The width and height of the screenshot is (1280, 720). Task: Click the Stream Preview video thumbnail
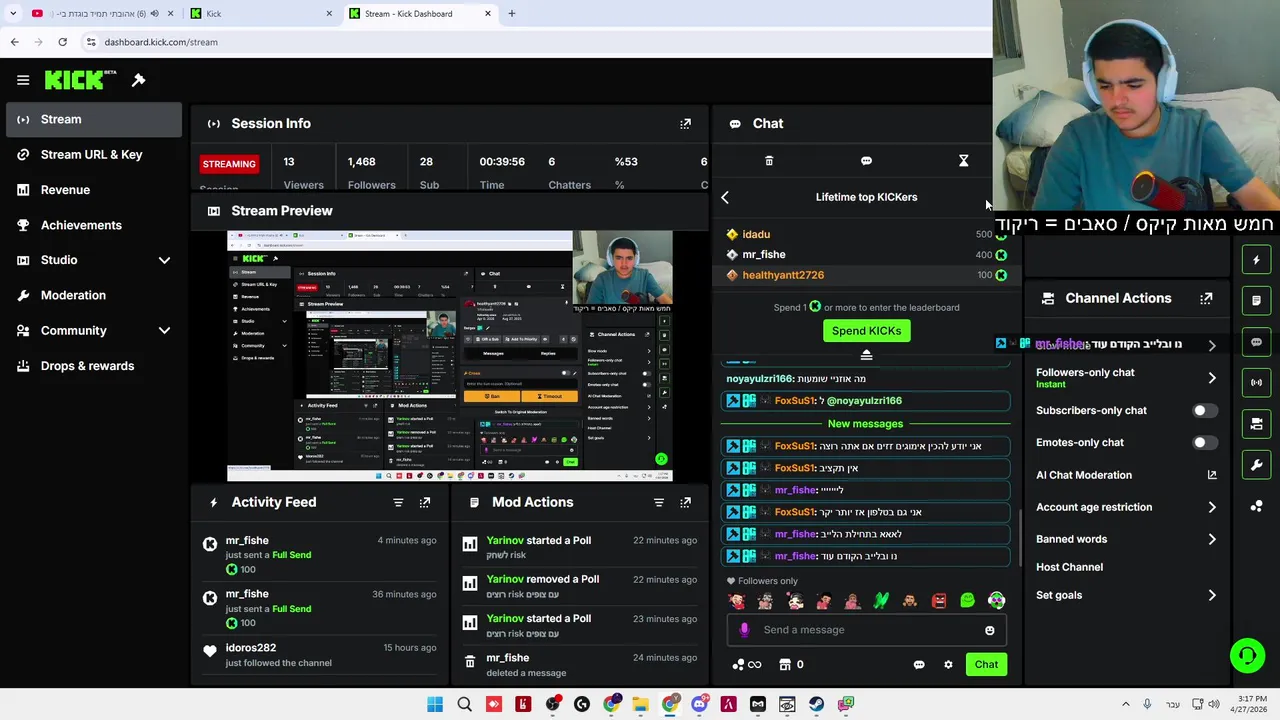450,356
